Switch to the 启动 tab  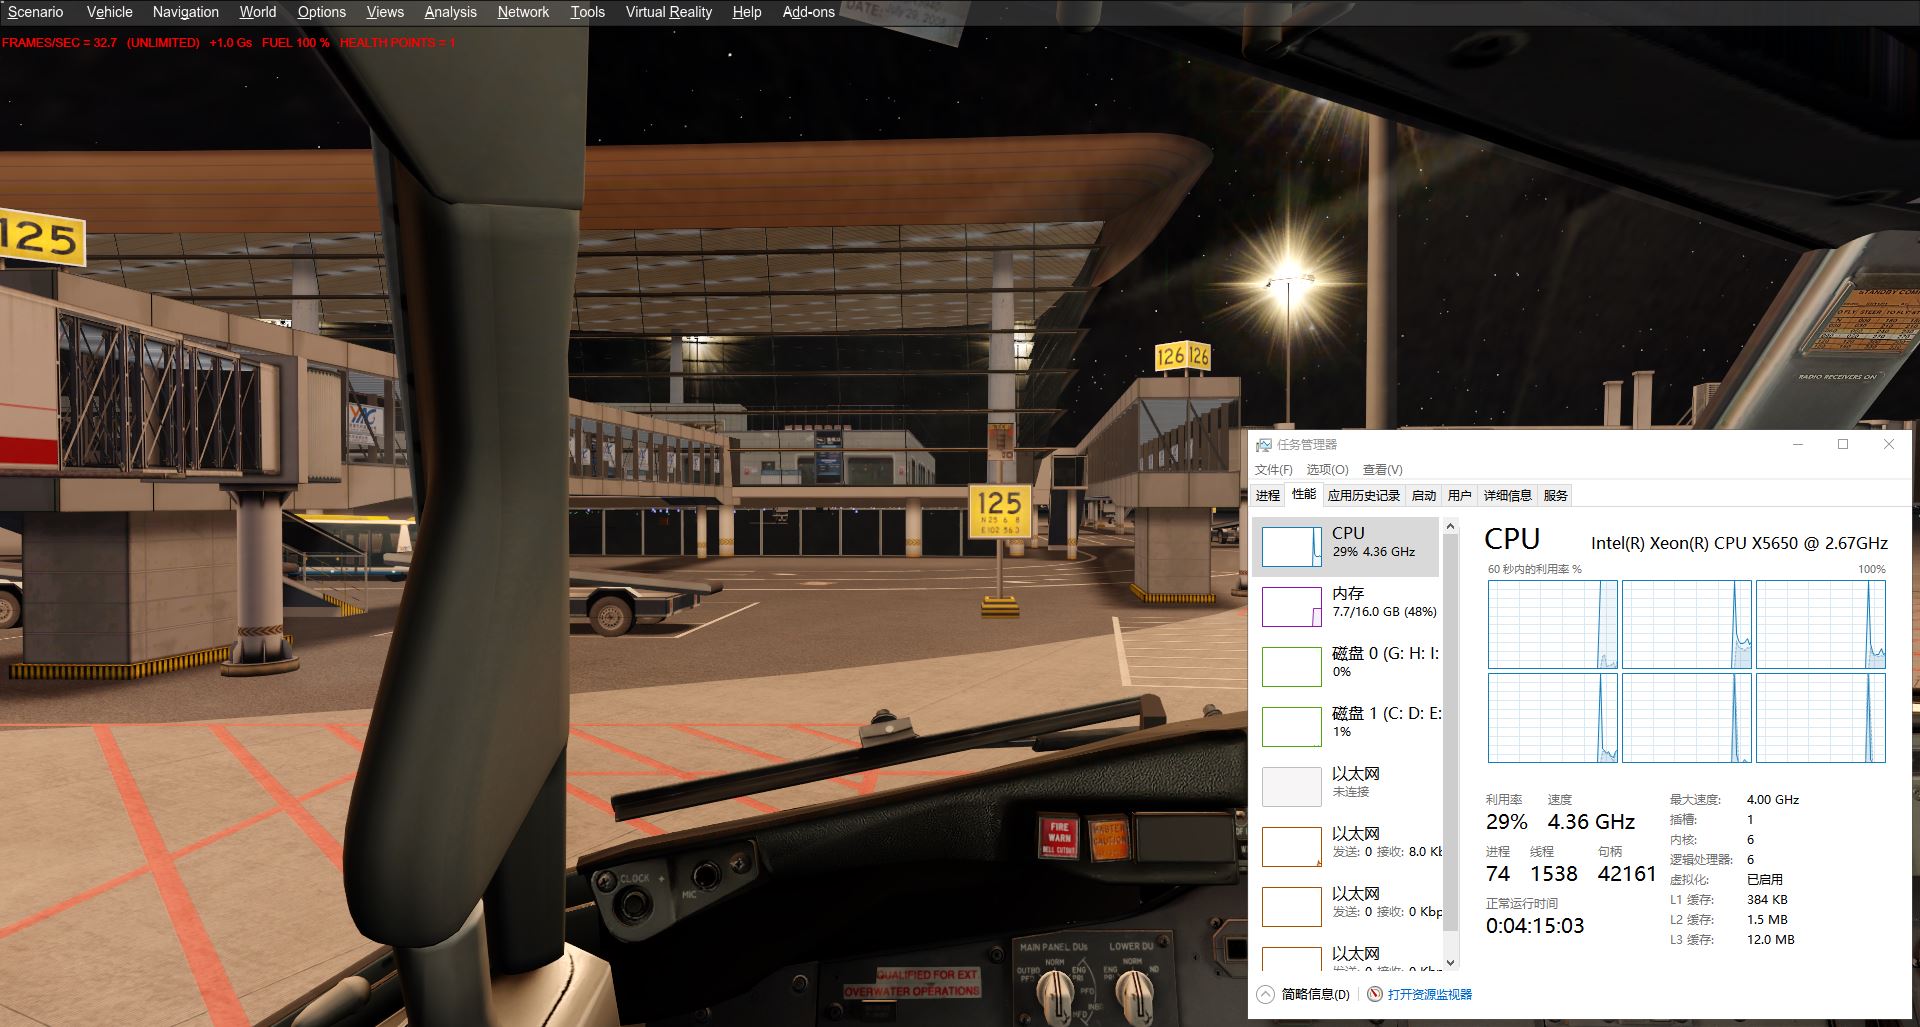tap(1423, 495)
